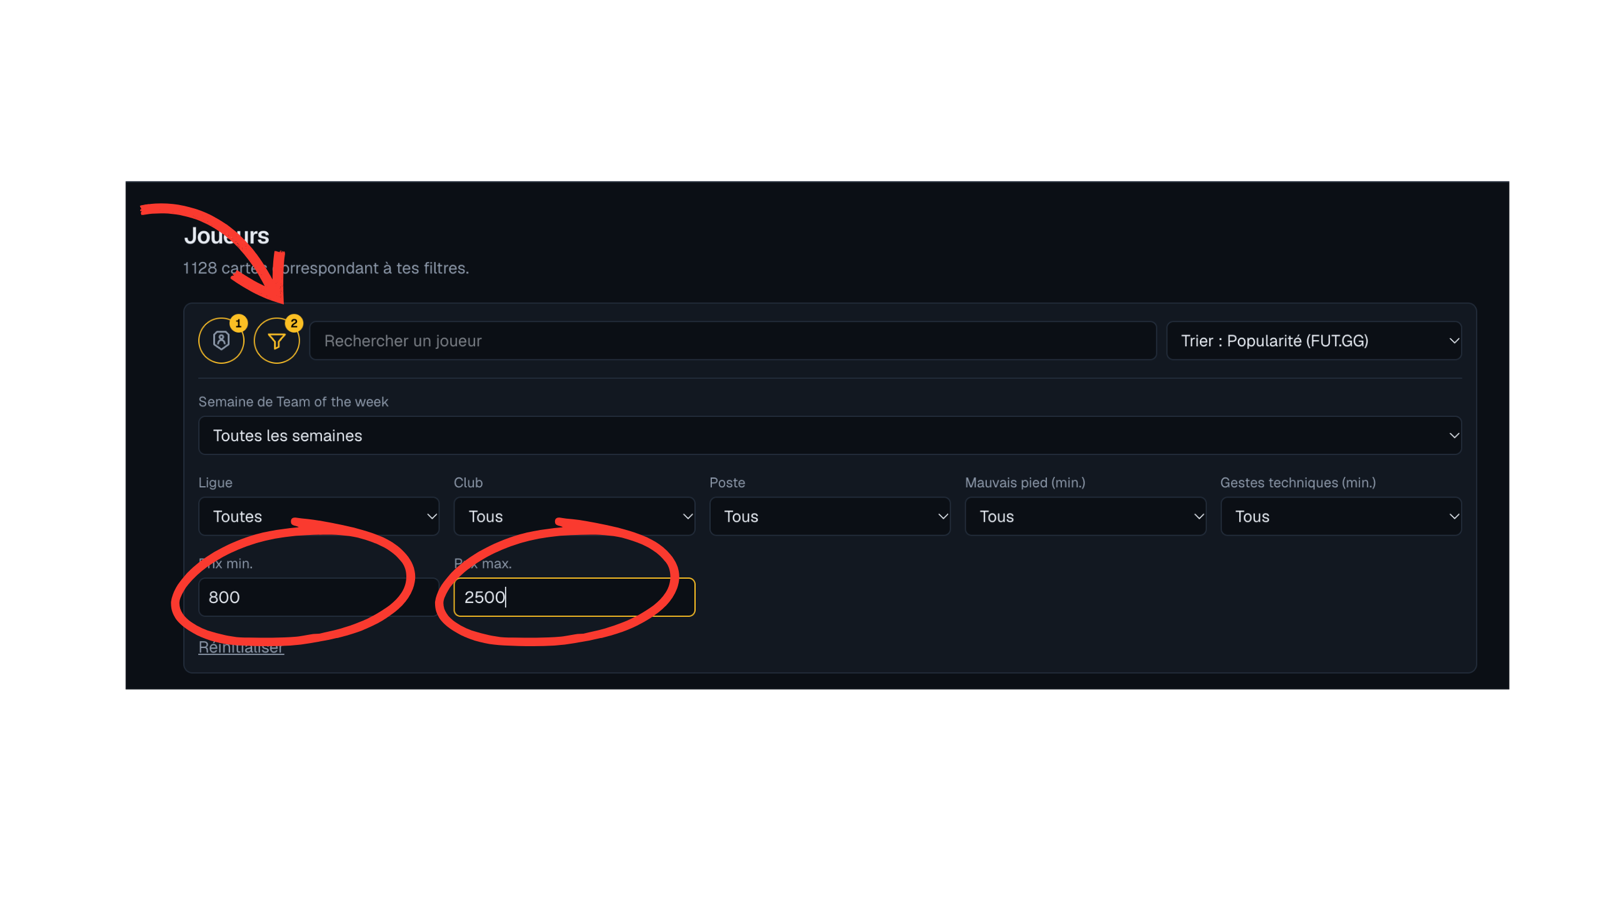Click the cards count text under Joueurs
The height and width of the screenshot is (900, 1600).
tap(326, 268)
